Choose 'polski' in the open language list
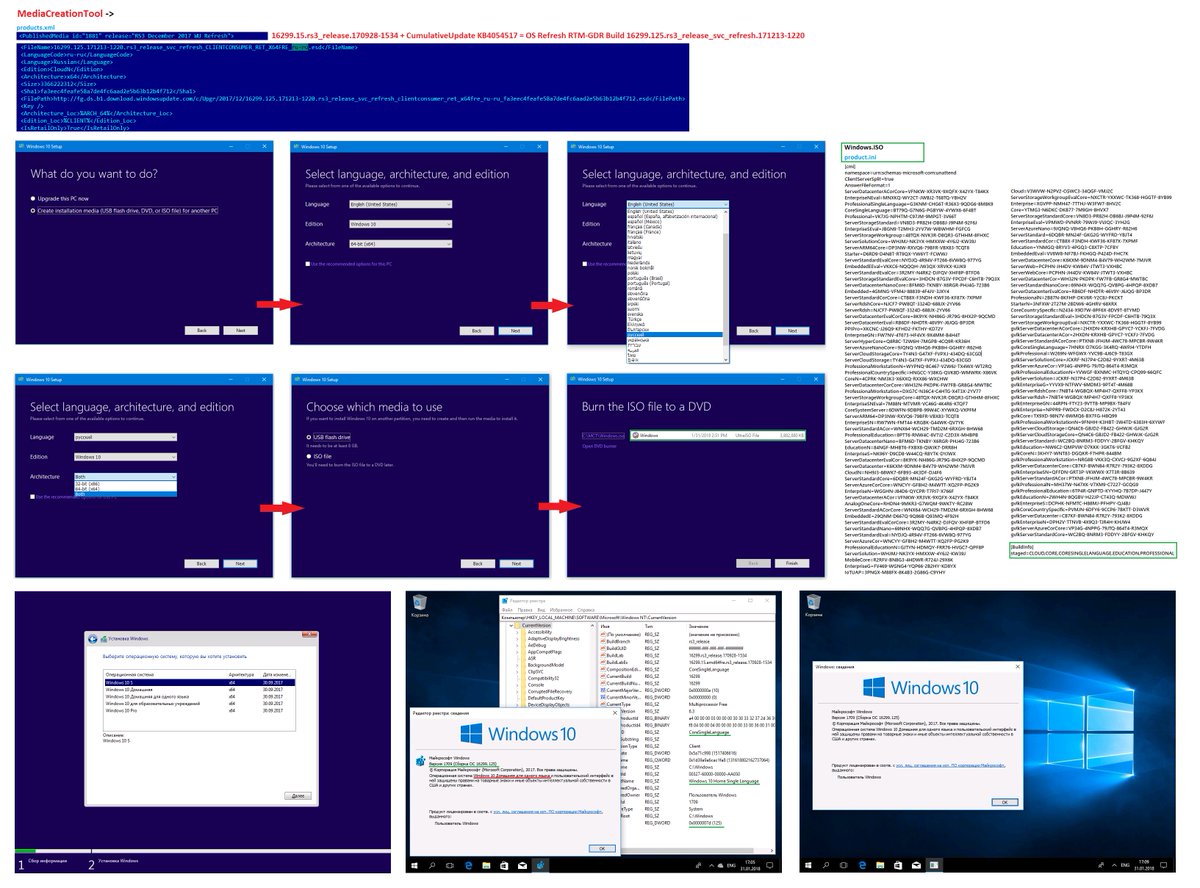Image resolution: width=1200 pixels, height=888 pixels. click(674, 273)
